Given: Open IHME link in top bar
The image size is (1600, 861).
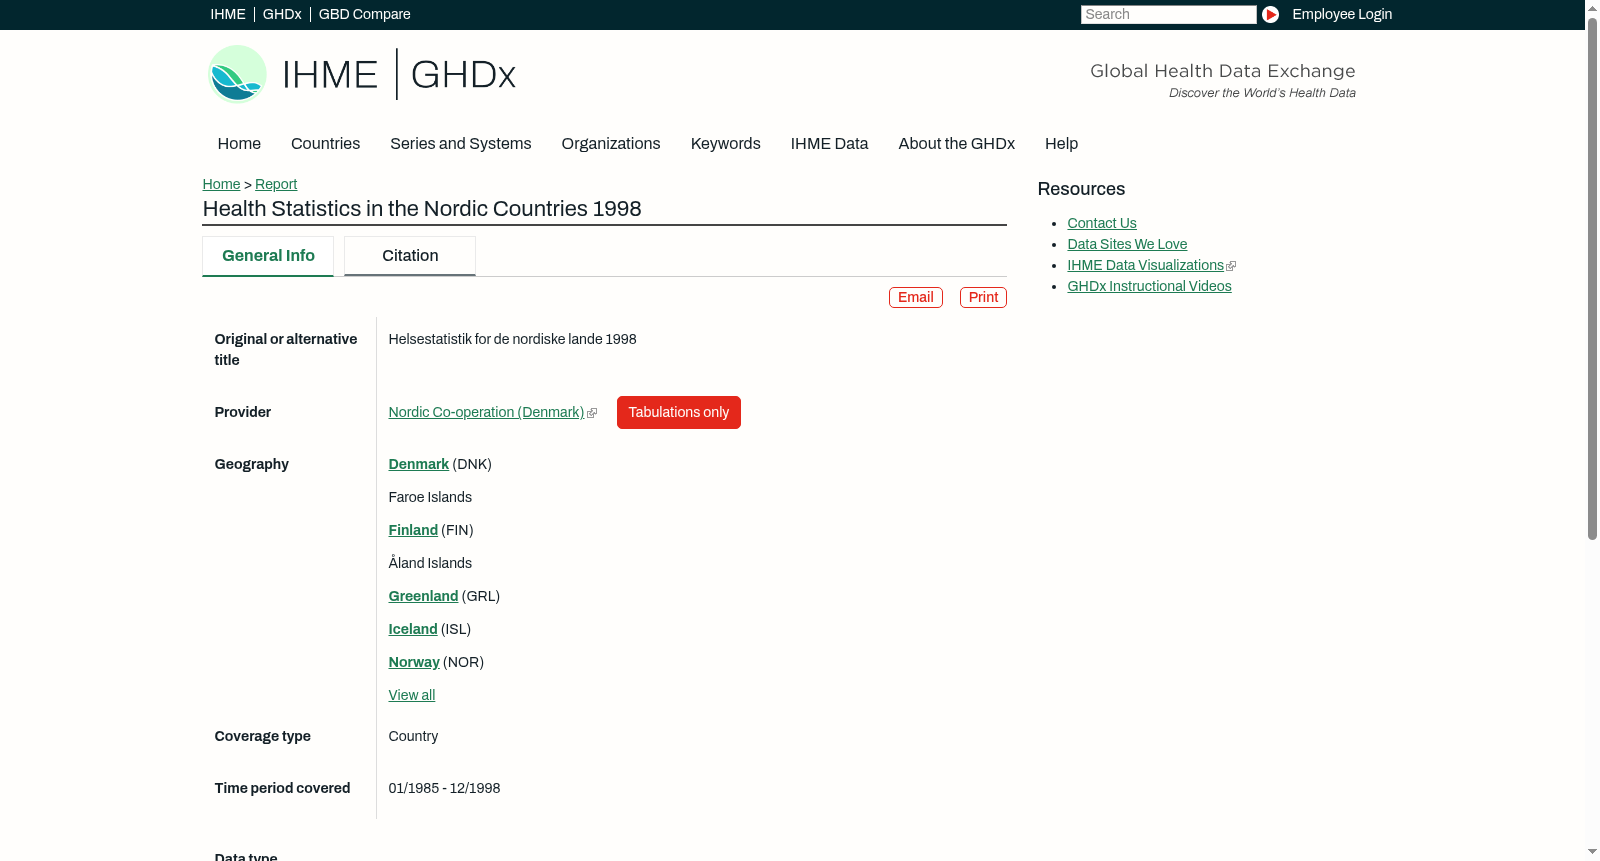Looking at the screenshot, I should 228,14.
